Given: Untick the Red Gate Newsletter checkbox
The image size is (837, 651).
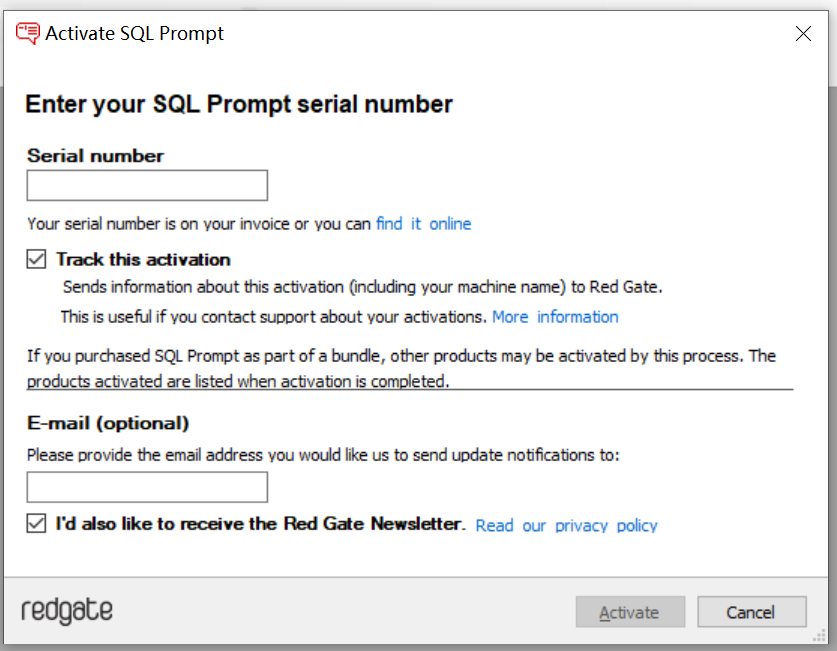Looking at the screenshot, I should pos(36,523).
